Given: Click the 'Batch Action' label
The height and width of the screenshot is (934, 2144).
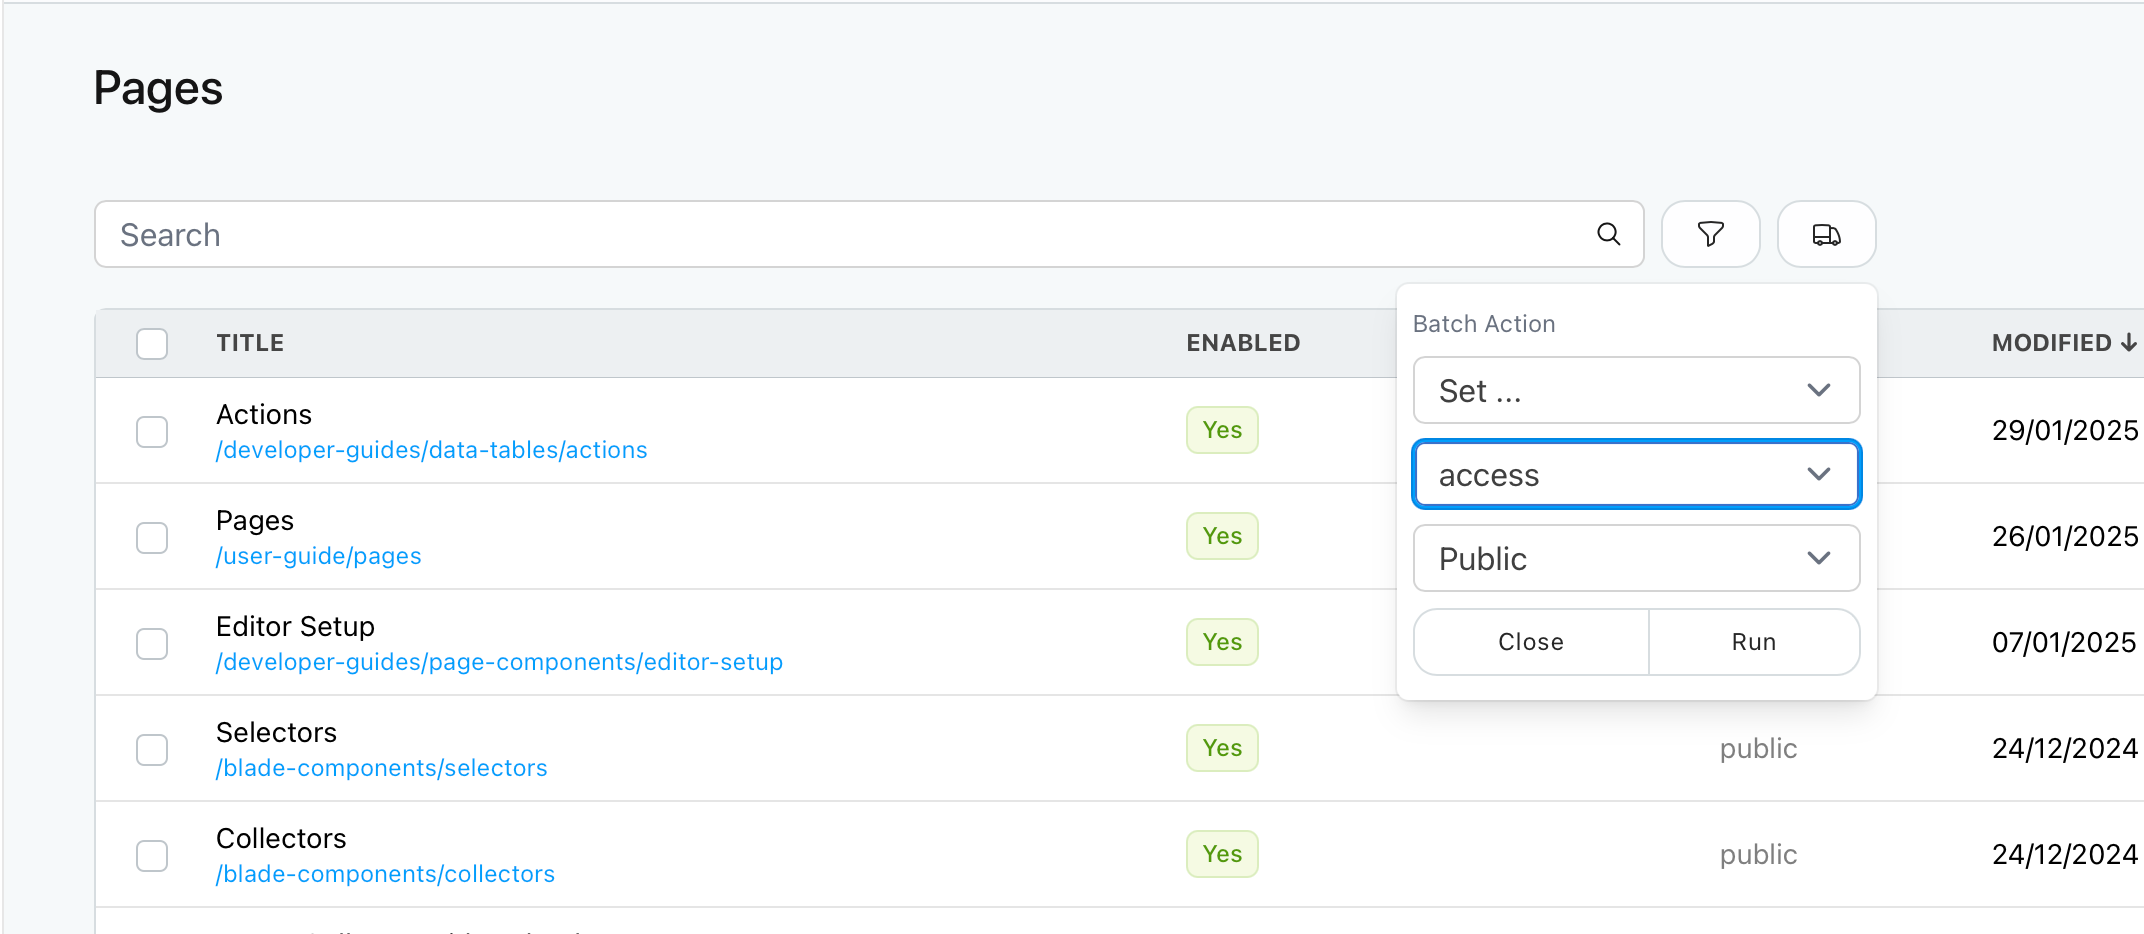Looking at the screenshot, I should [x=1484, y=324].
